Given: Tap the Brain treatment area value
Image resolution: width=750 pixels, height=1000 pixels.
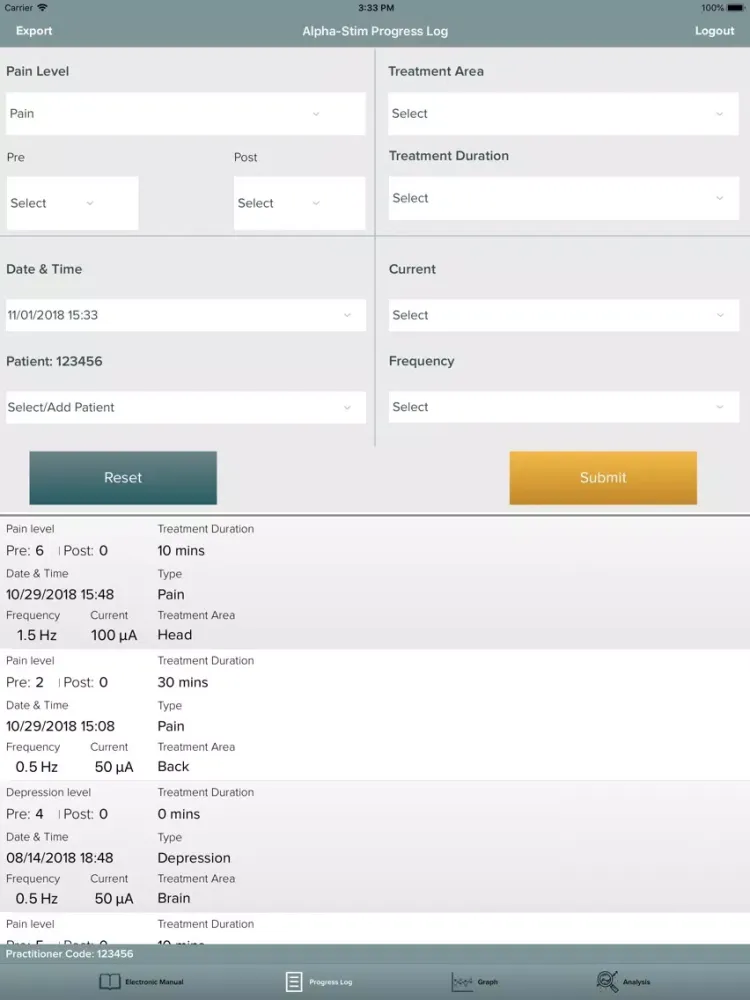Looking at the screenshot, I should click(174, 898).
